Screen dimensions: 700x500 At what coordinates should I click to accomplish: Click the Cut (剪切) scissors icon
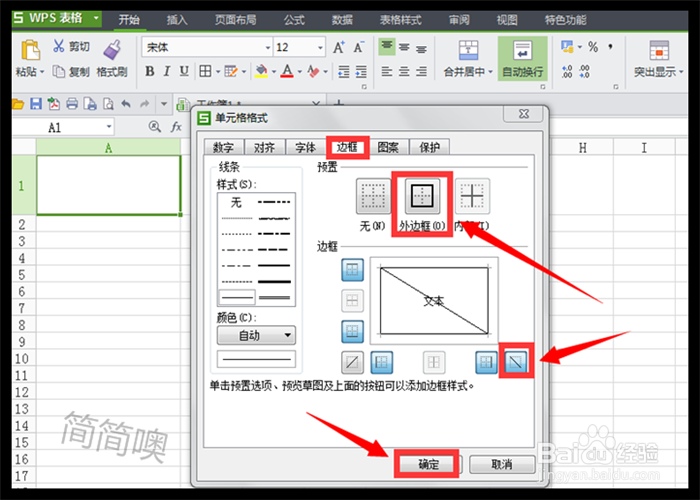tap(58, 46)
